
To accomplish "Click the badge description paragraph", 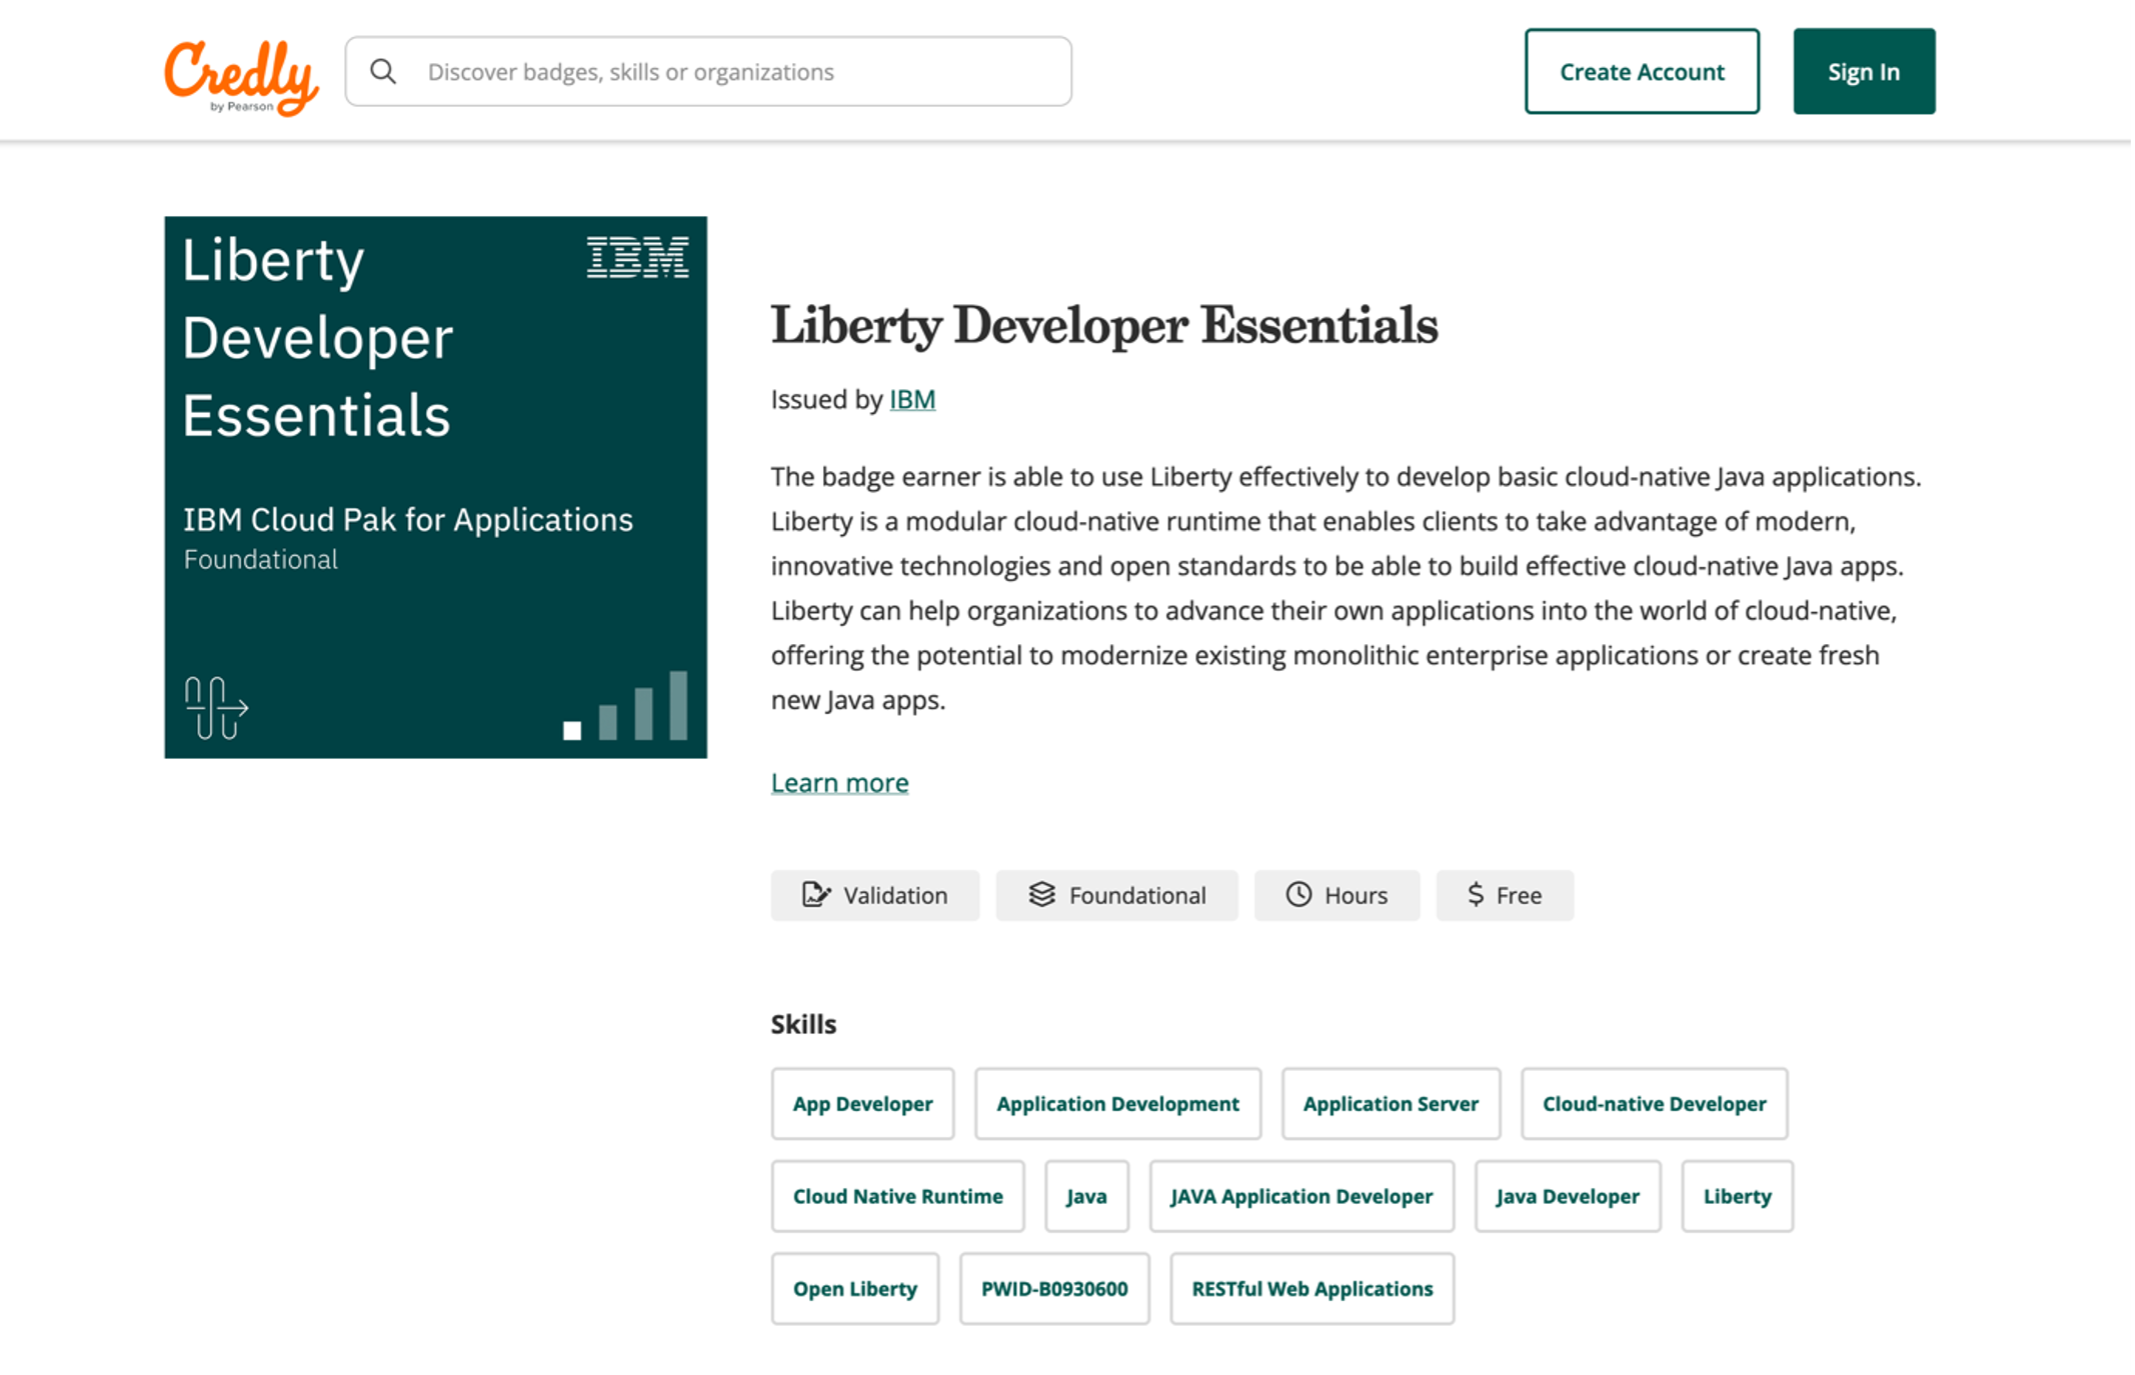I will 1346,588.
